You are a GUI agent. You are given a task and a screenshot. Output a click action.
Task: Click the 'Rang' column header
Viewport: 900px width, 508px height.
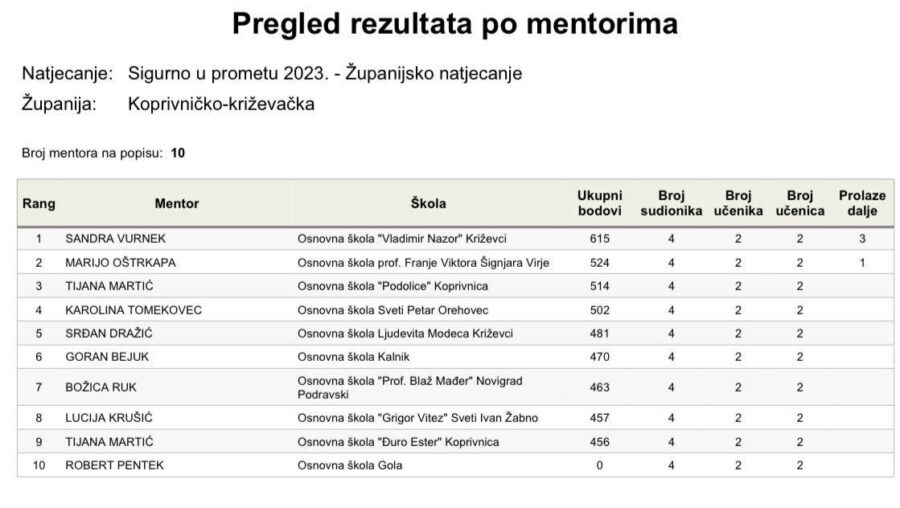38,204
